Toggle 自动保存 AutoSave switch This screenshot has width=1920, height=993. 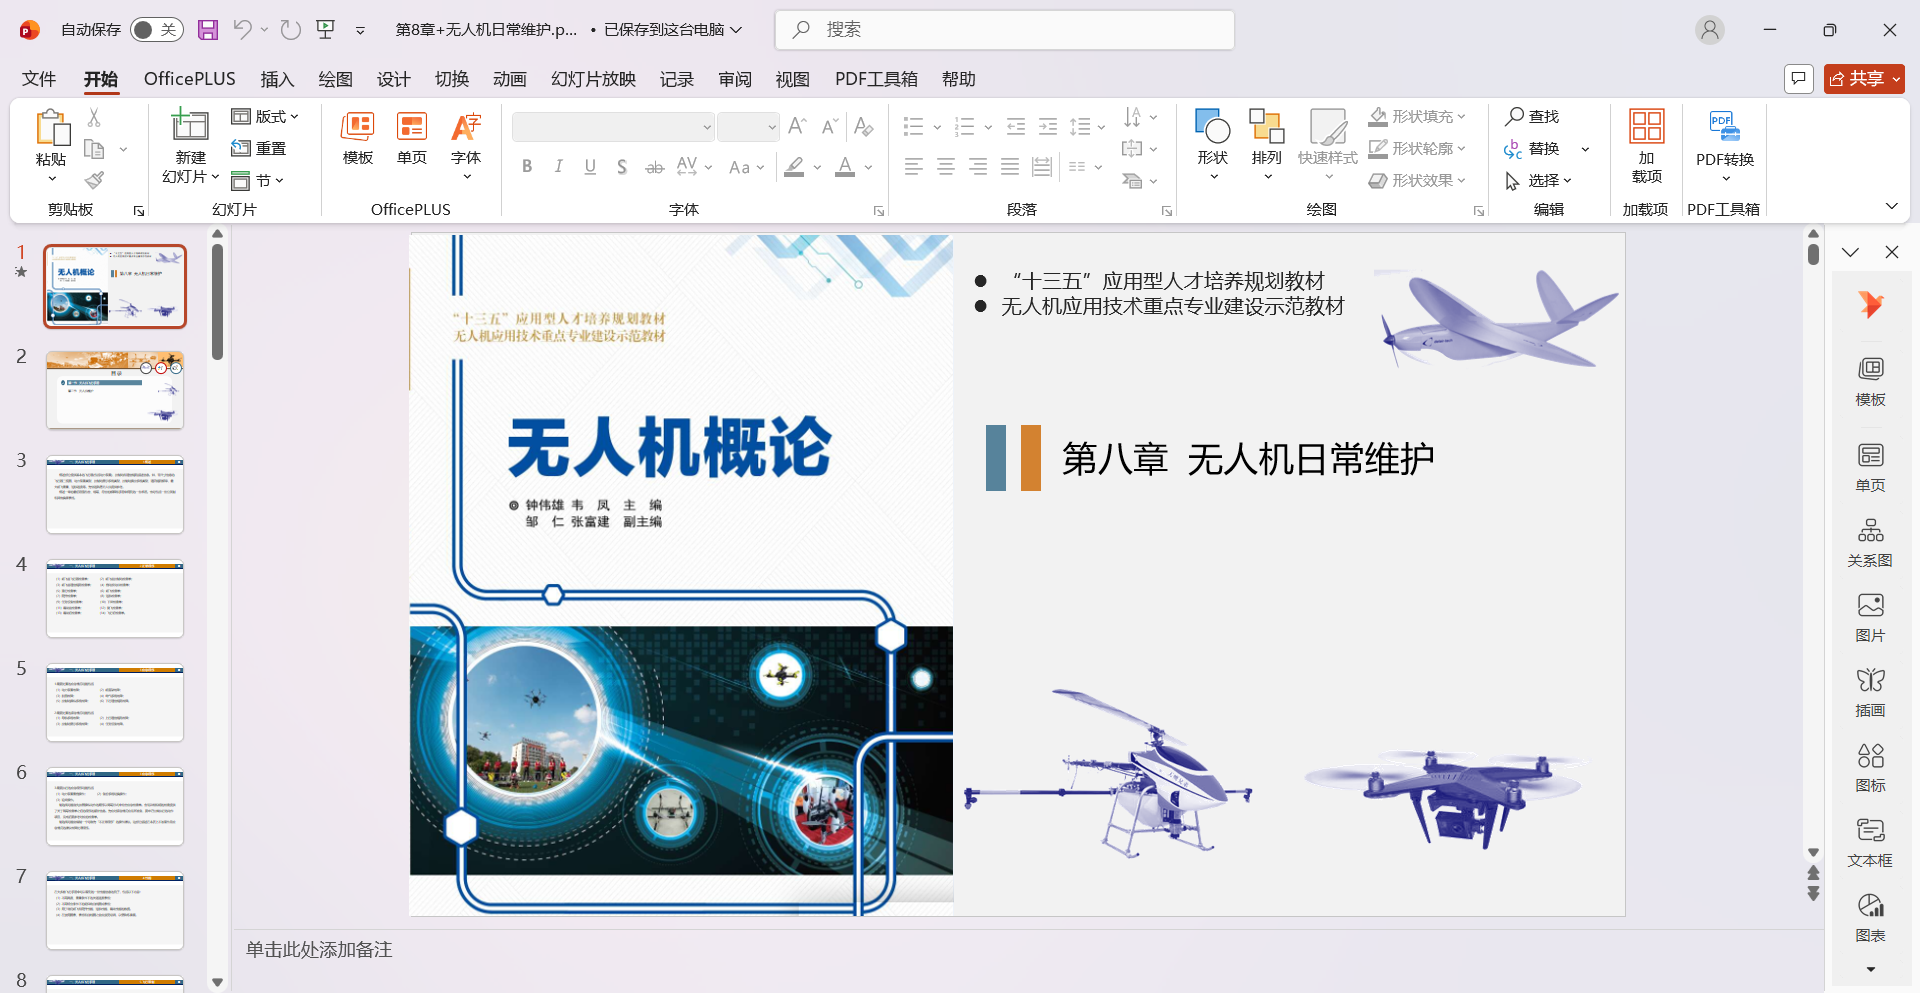pyautogui.click(x=156, y=30)
